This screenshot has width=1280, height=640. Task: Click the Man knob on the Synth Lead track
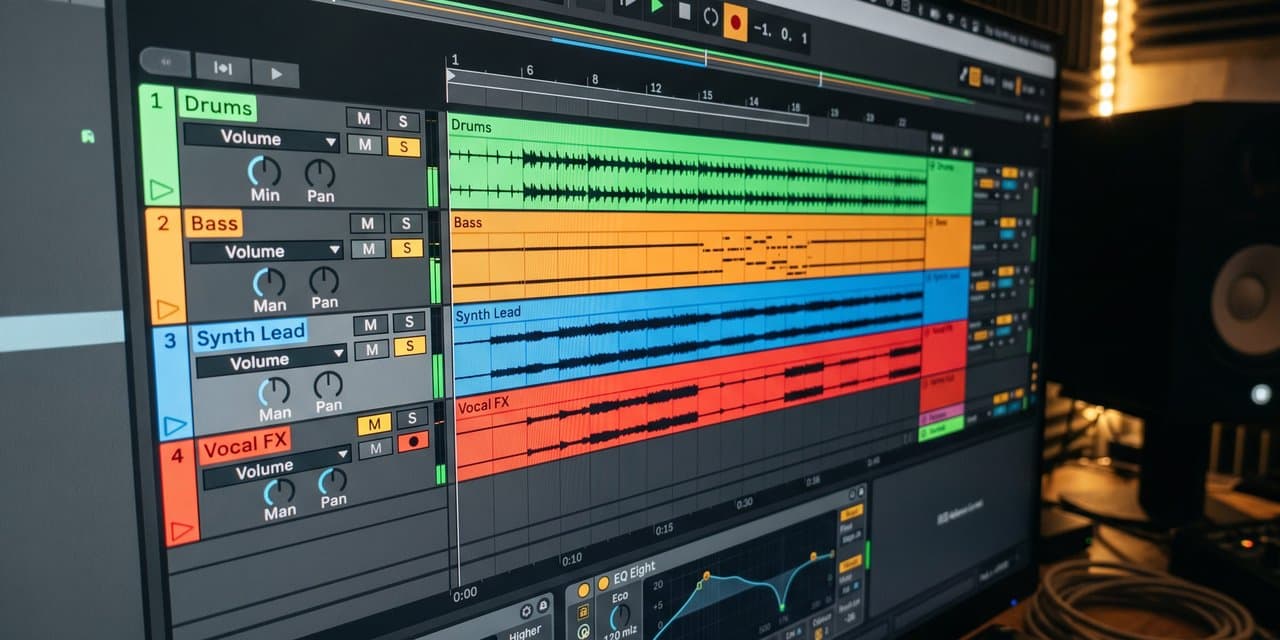[274, 391]
